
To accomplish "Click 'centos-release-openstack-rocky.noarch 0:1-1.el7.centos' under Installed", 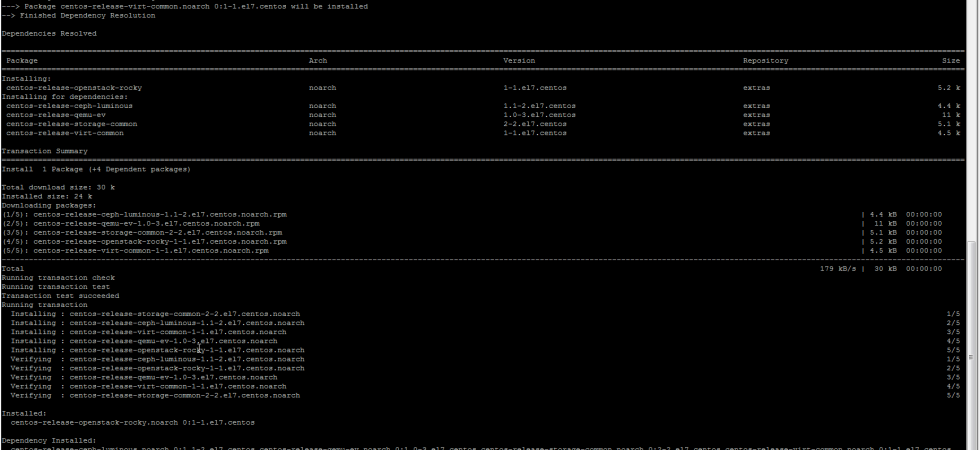I will point(132,423).
